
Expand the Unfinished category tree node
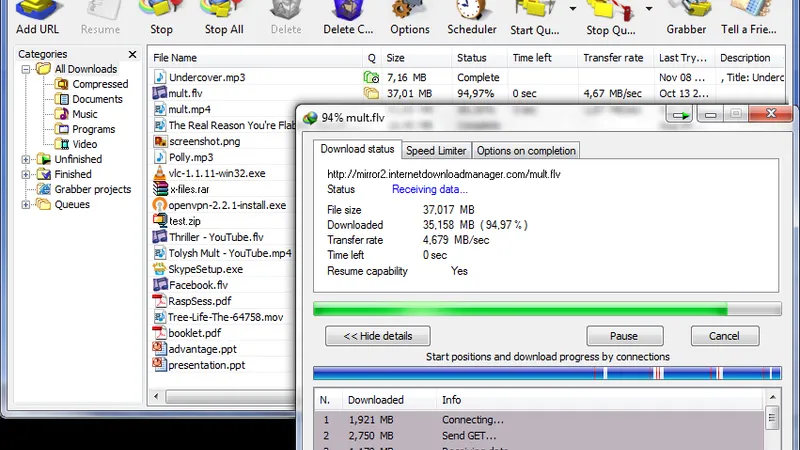[x=26, y=159]
